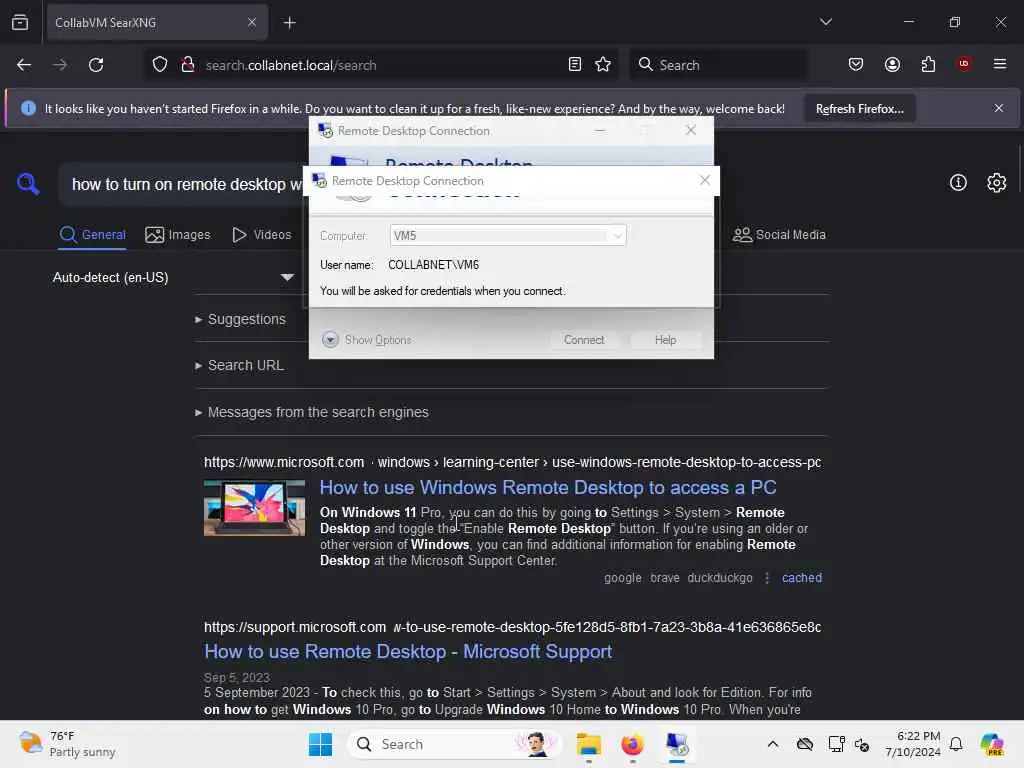Open the Windows Start button
Viewport: 1024px width, 768px height.
[x=321, y=744]
